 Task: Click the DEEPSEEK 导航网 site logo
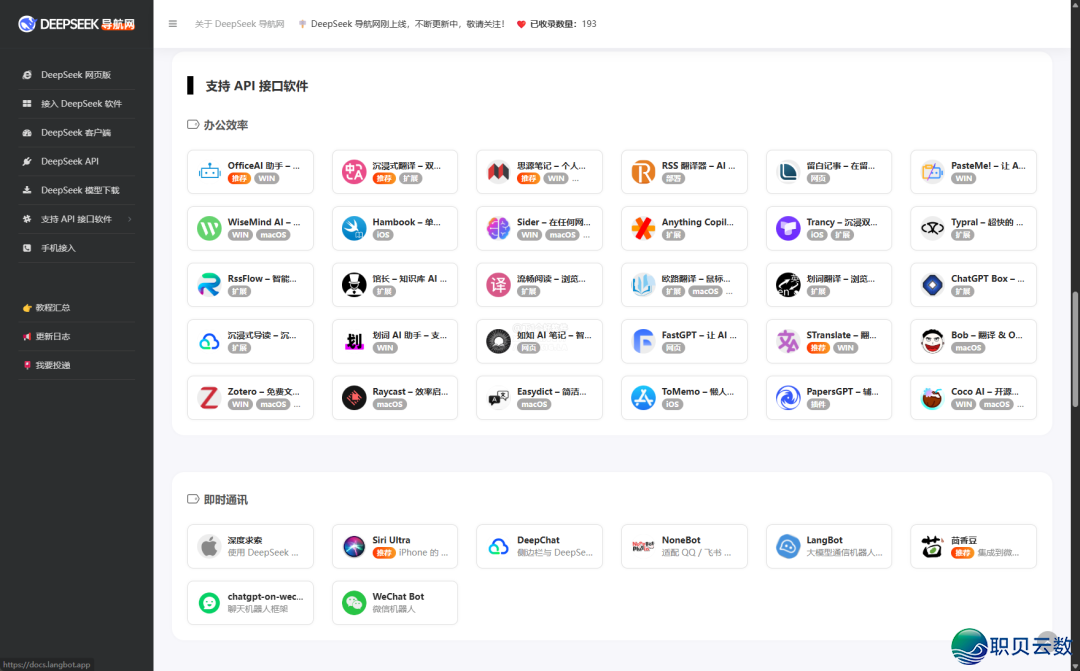(76, 24)
